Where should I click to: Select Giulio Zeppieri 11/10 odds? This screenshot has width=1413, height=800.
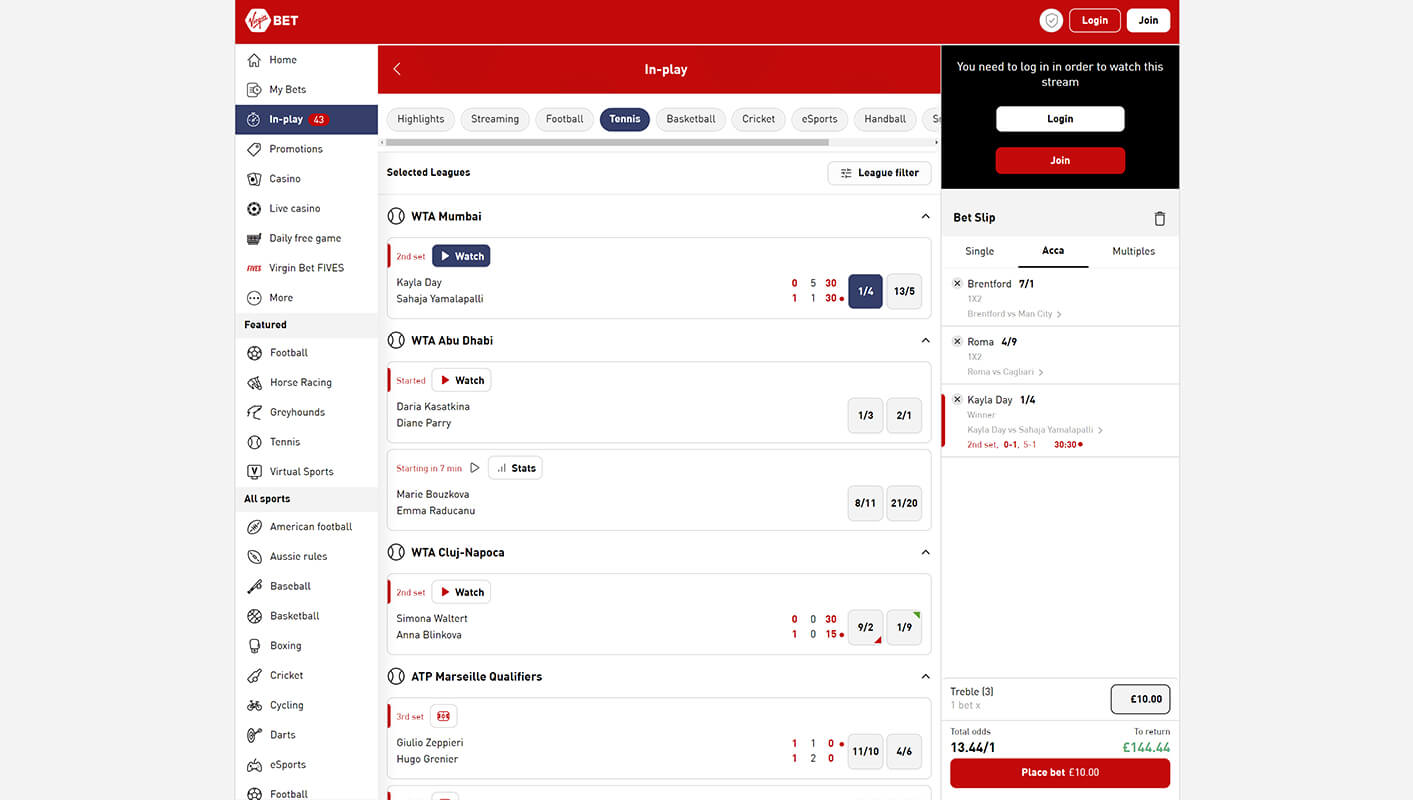(x=866, y=751)
